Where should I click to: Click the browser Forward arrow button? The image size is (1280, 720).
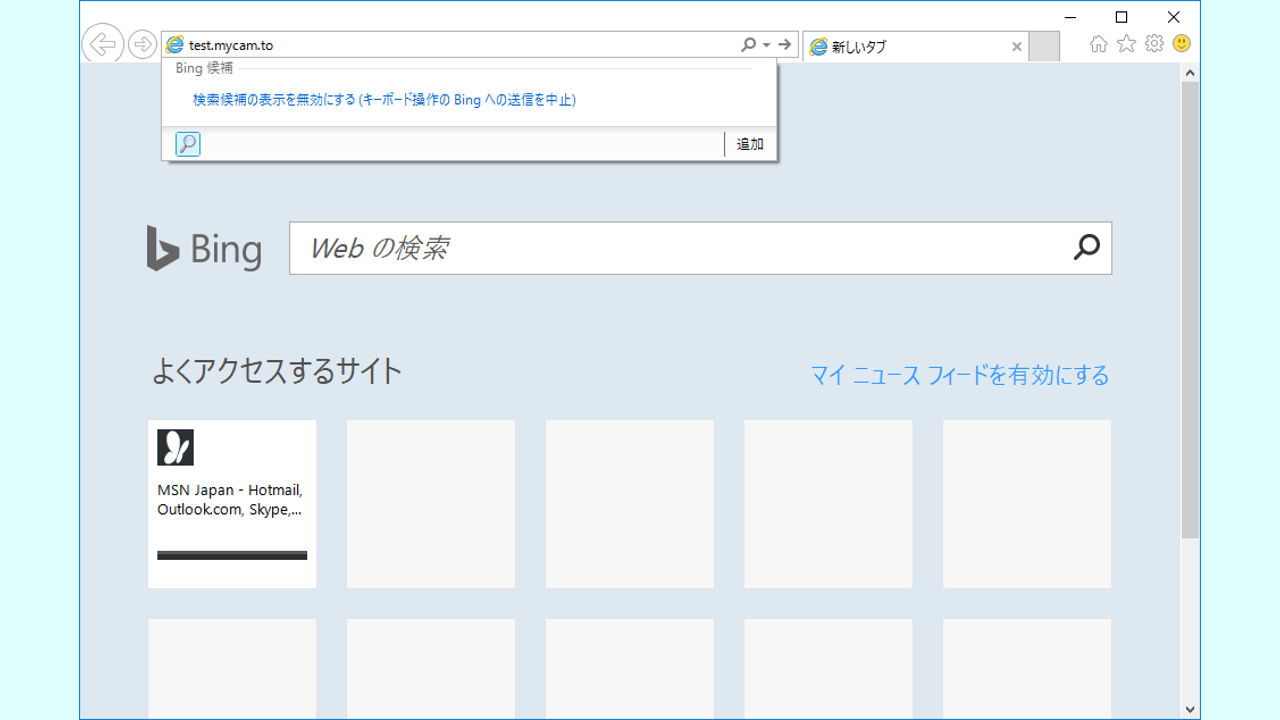point(142,44)
